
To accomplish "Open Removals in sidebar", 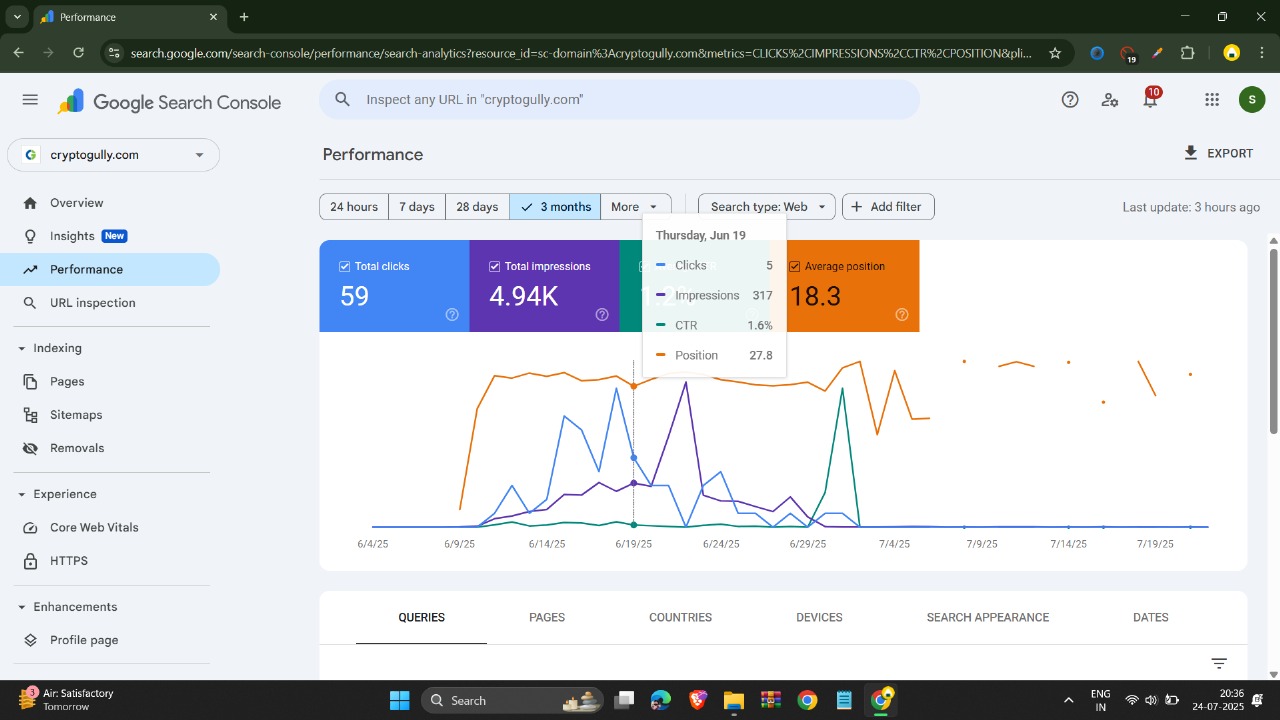I will point(110,448).
